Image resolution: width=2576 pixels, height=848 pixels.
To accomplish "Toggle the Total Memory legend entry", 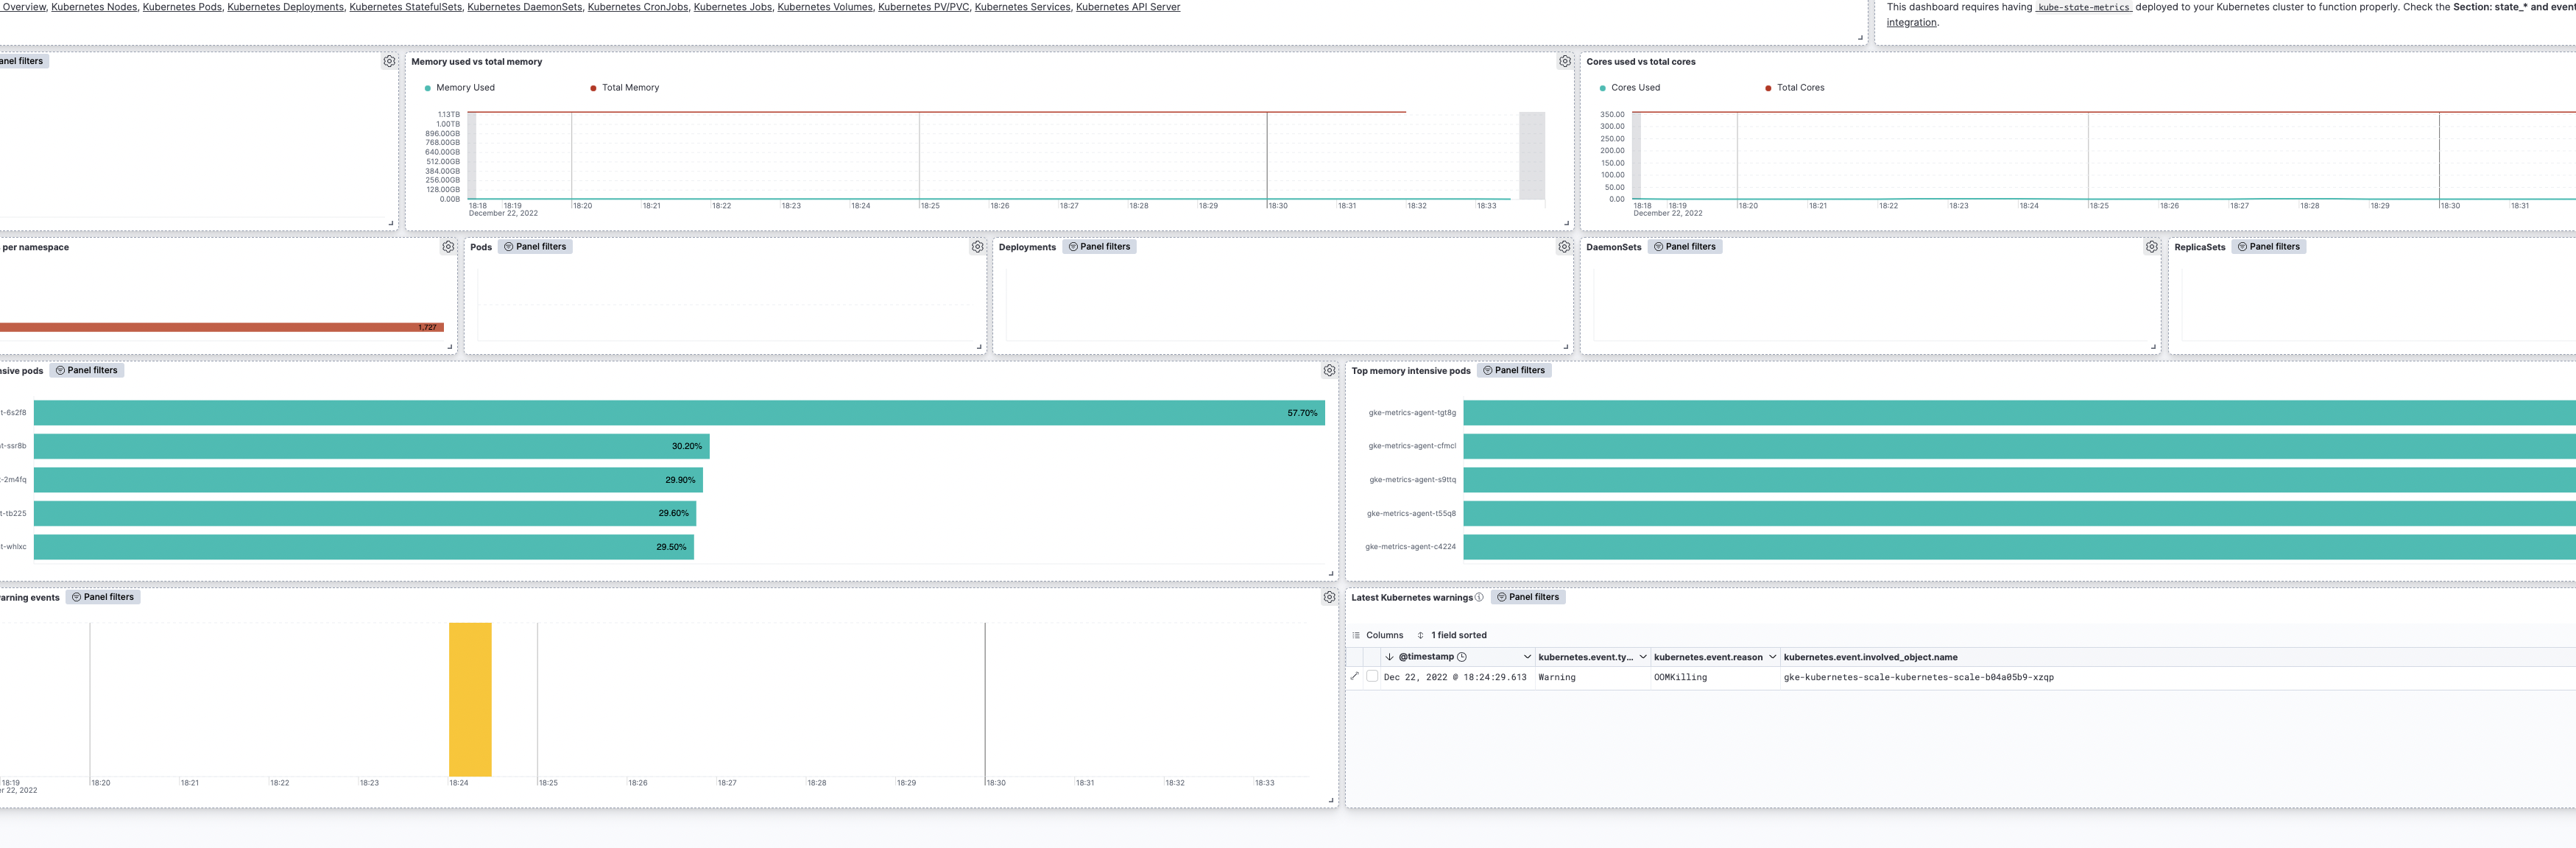I will (x=628, y=87).
